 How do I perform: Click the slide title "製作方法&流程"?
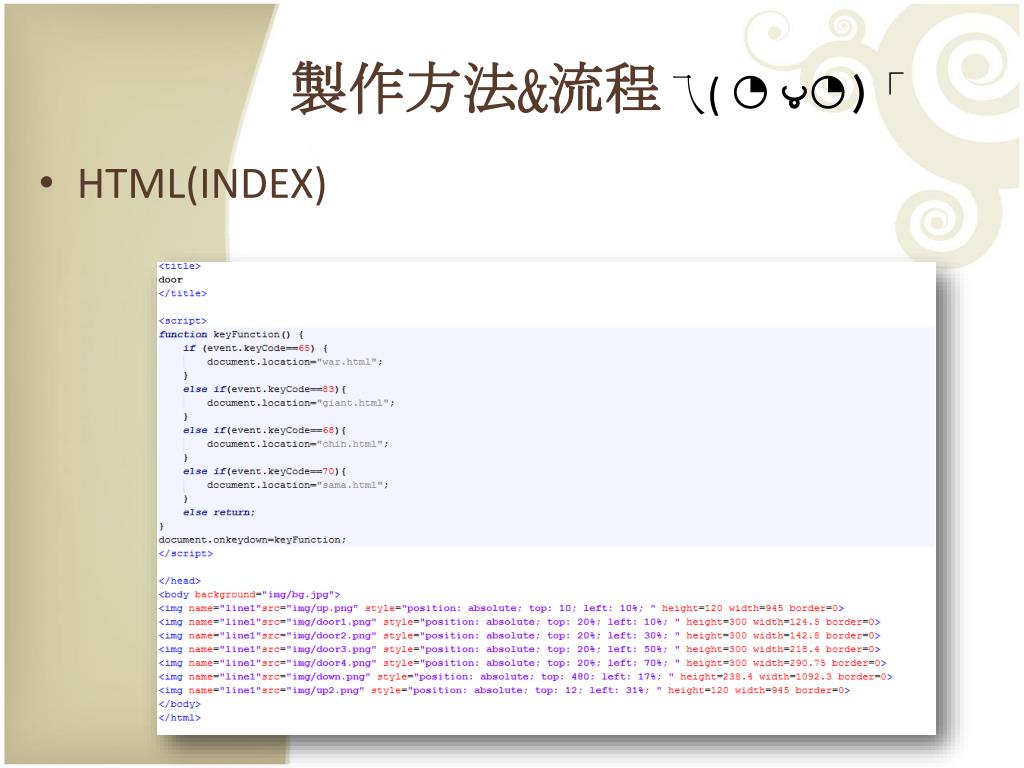pos(475,88)
